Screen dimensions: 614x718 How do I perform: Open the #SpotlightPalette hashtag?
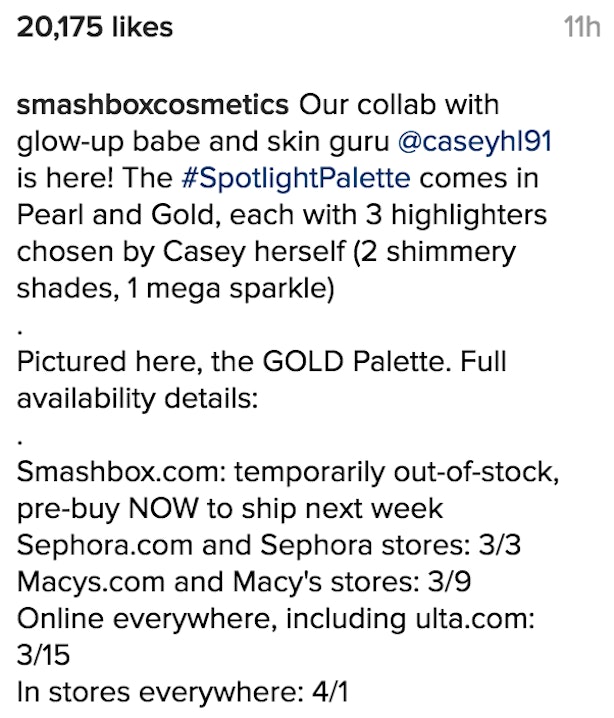pos(296,179)
